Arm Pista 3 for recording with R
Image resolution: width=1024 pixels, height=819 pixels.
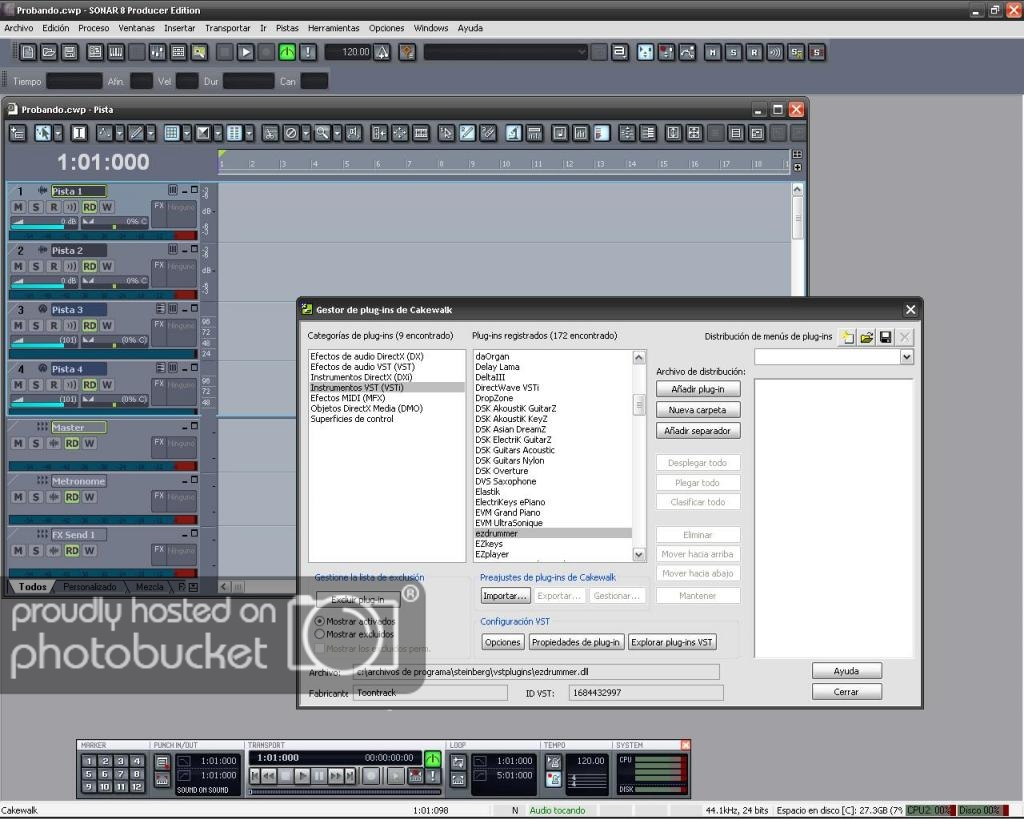tap(53, 326)
